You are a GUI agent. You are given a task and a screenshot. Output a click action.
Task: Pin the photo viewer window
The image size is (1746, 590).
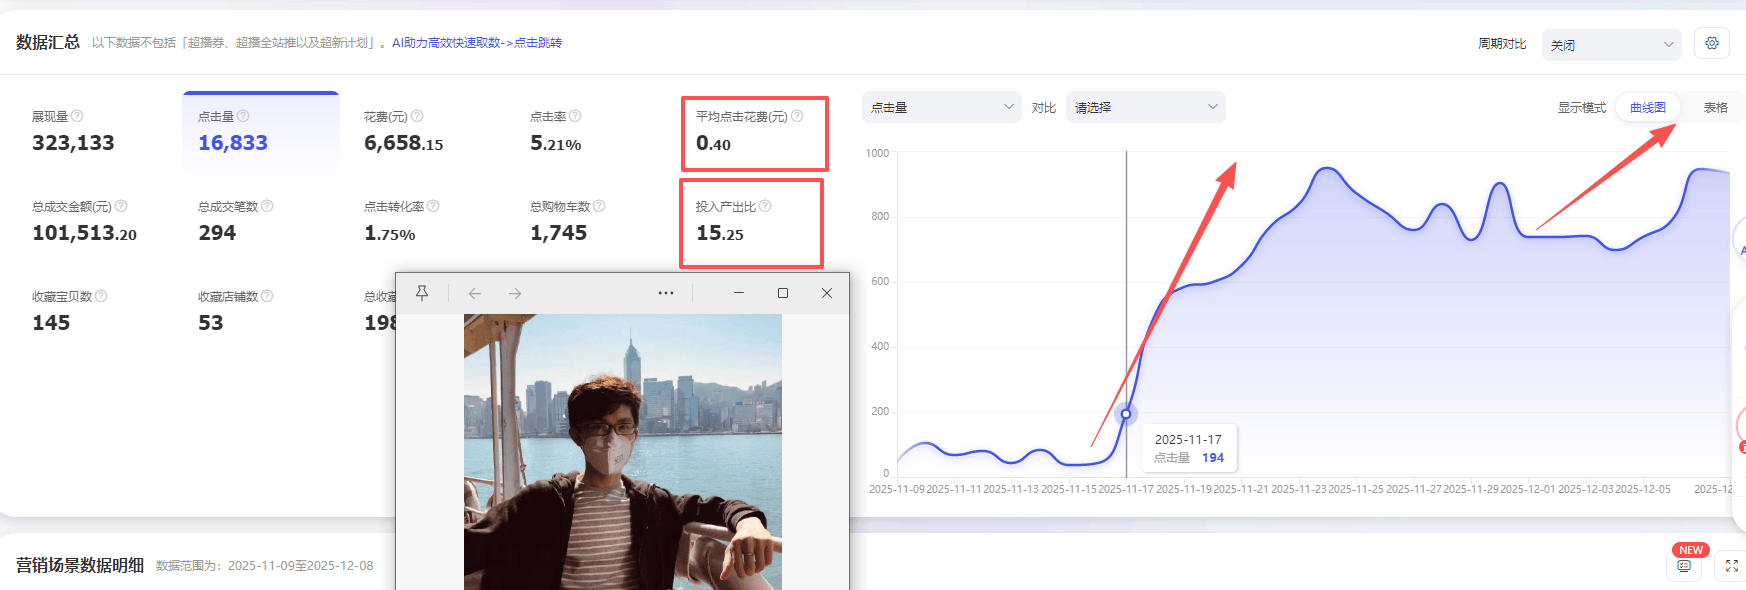422,293
